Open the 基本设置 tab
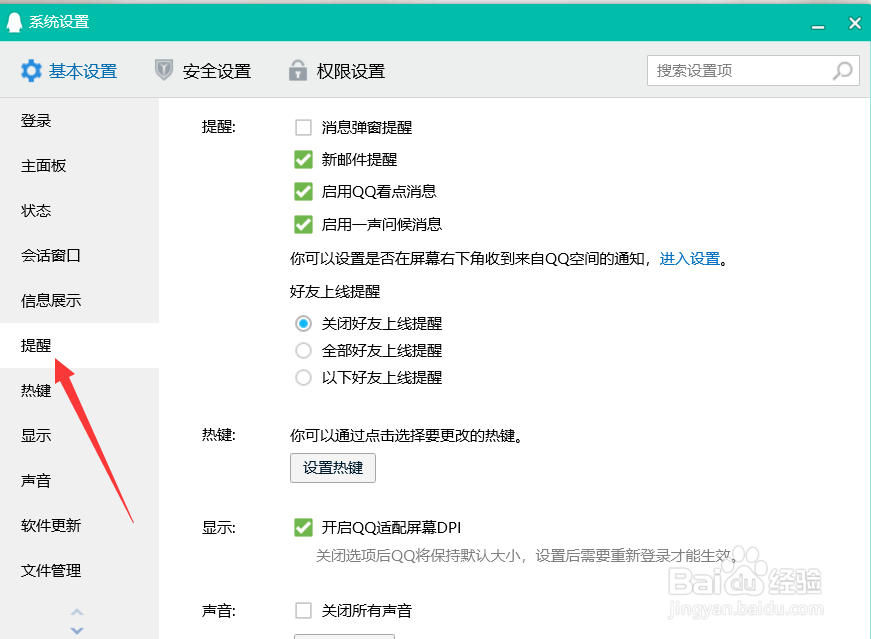 69,71
